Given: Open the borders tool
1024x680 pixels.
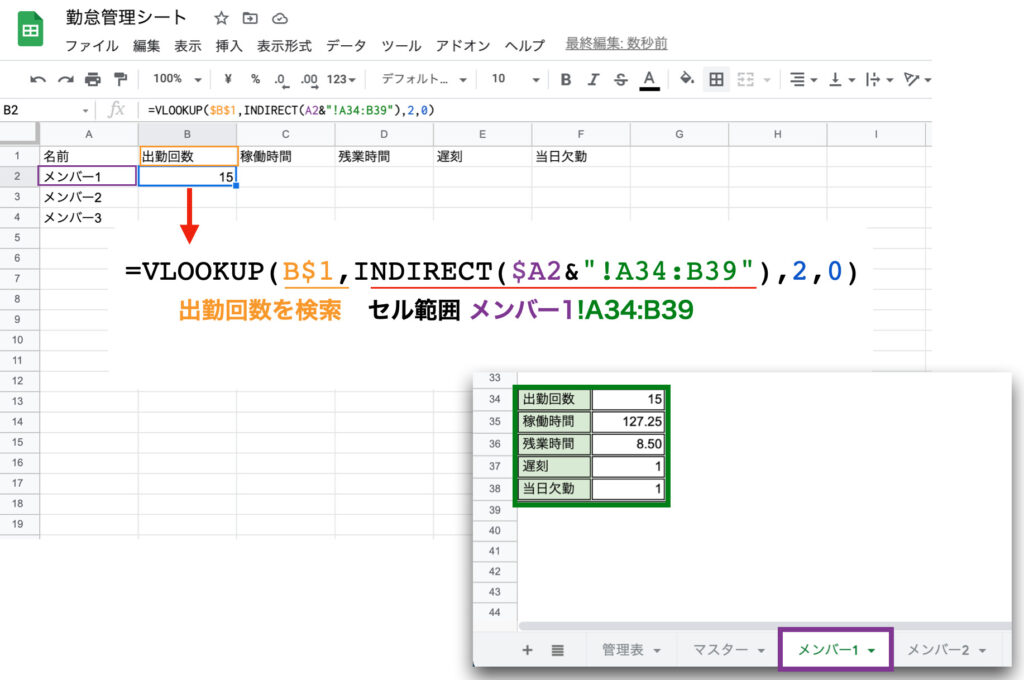Looking at the screenshot, I should pyautogui.click(x=716, y=80).
